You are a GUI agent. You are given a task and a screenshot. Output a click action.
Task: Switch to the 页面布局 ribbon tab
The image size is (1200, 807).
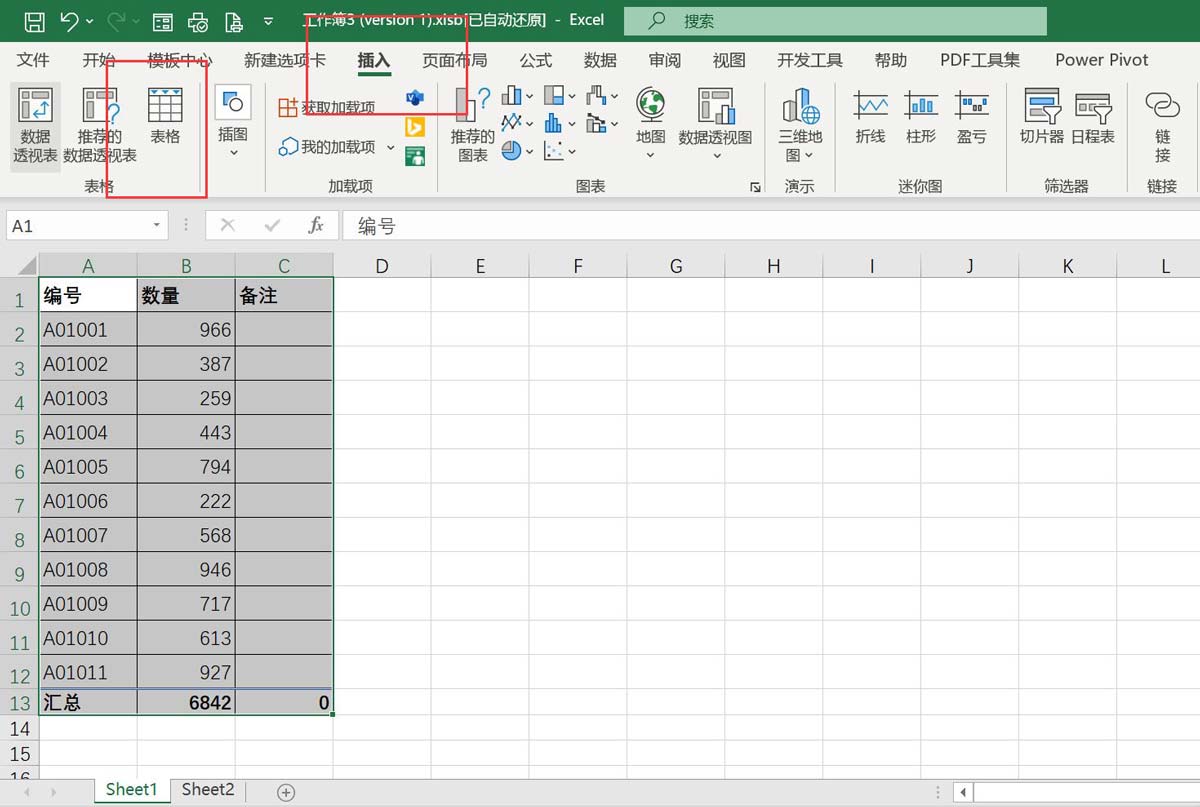(446, 60)
